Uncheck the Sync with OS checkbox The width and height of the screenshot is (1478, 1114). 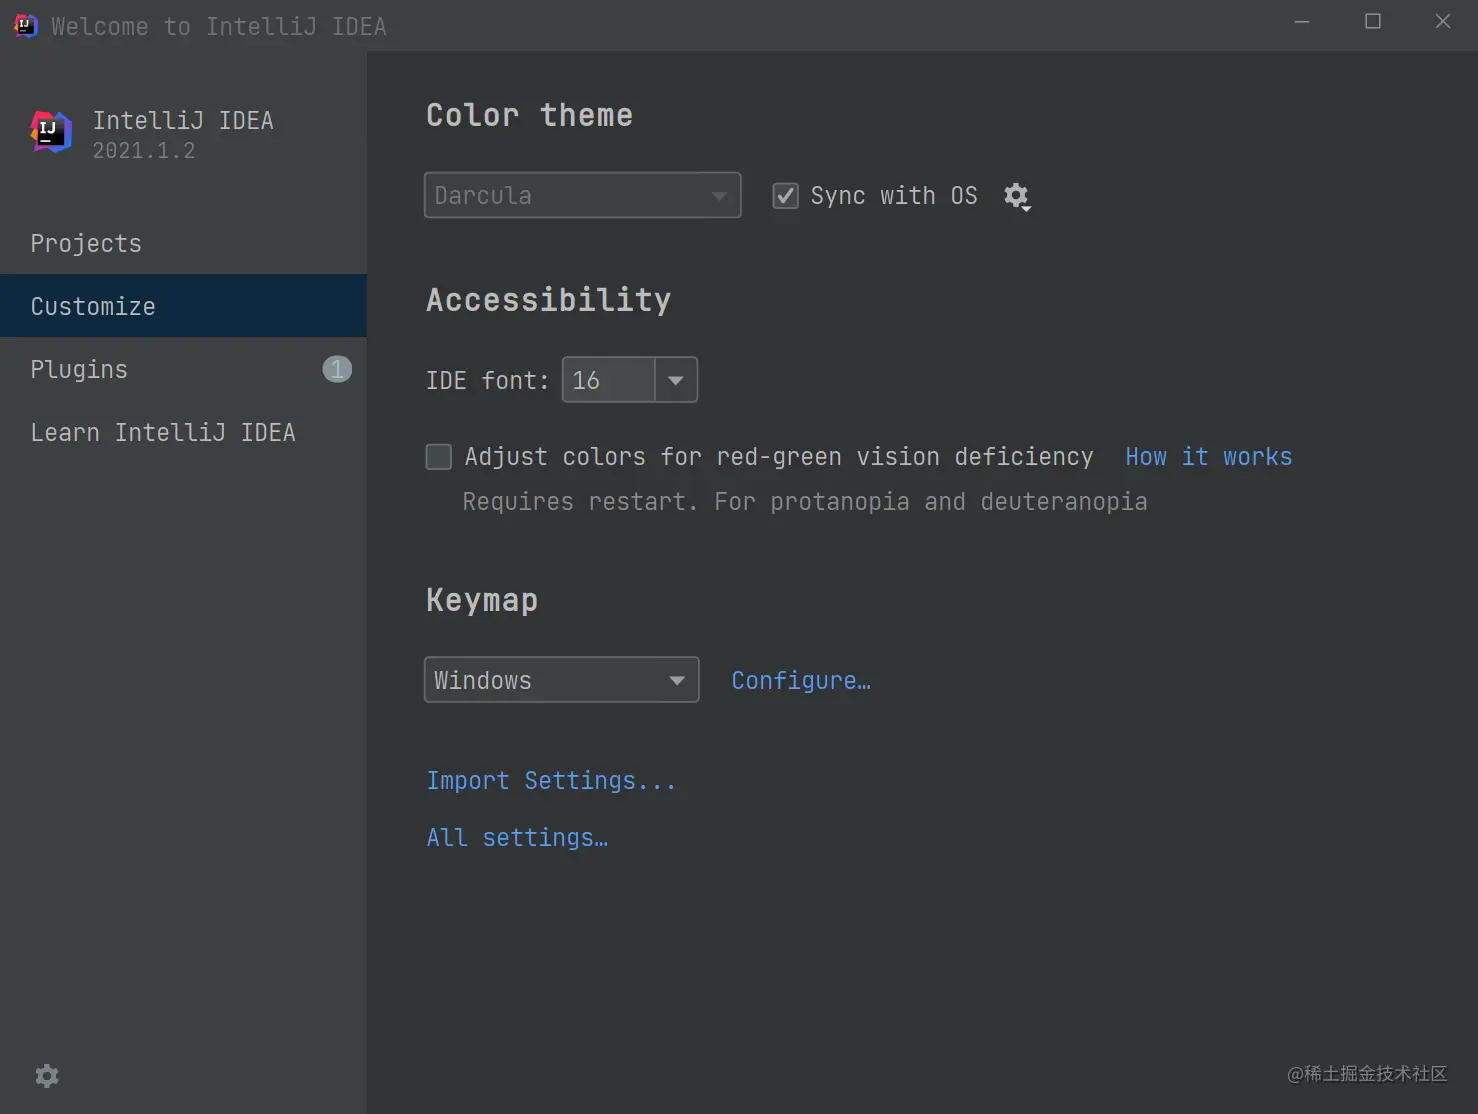786,196
